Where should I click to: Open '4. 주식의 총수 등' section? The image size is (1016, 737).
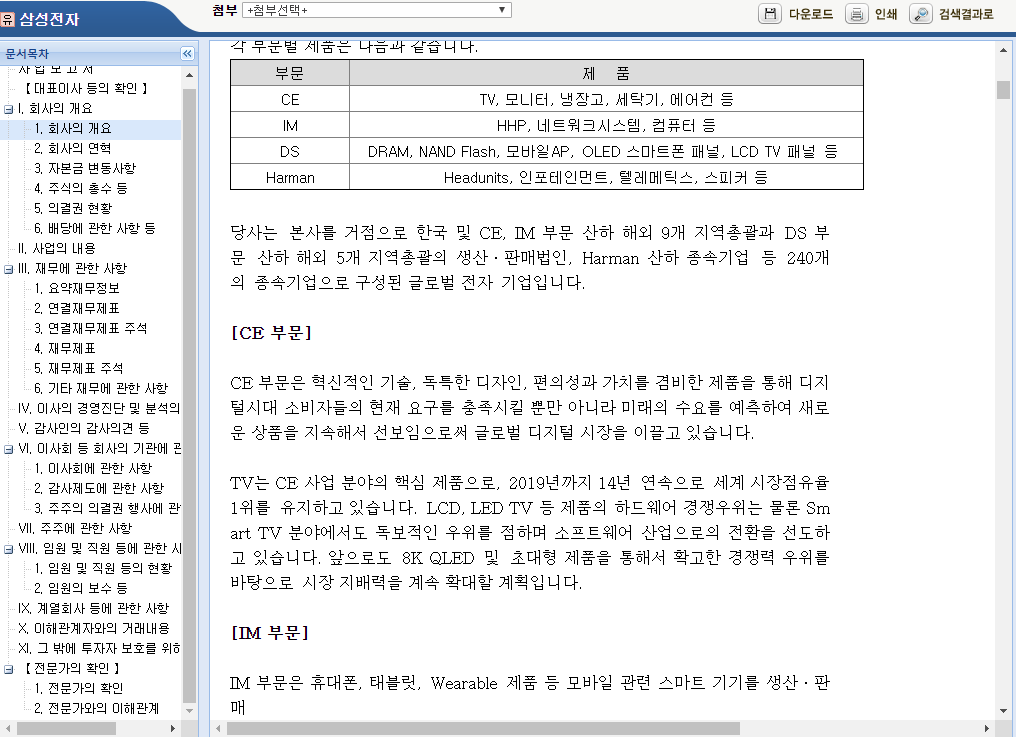[81, 189]
